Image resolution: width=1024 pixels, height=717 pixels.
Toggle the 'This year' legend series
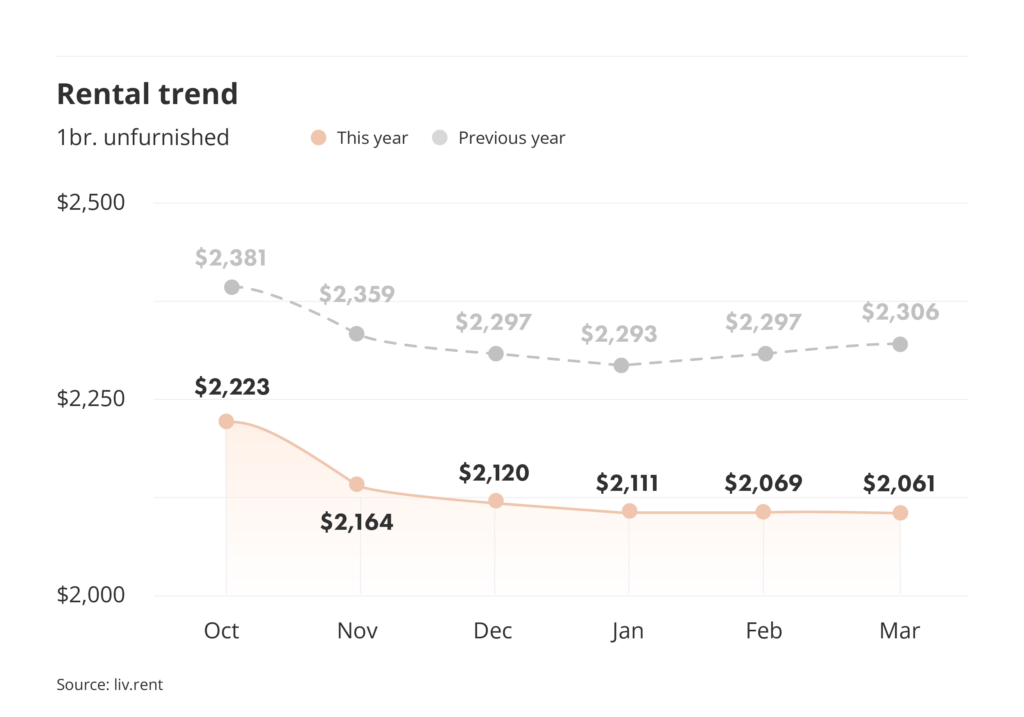(371, 138)
